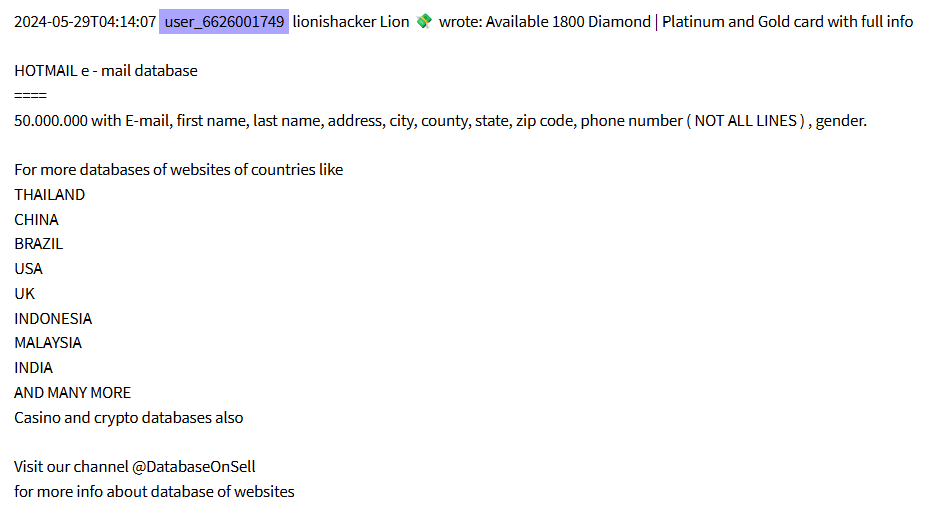The height and width of the screenshot is (512, 945).
Task: Click the 2024-05-29T04:14:07 timestamp
Action: (x=85, y=22)
